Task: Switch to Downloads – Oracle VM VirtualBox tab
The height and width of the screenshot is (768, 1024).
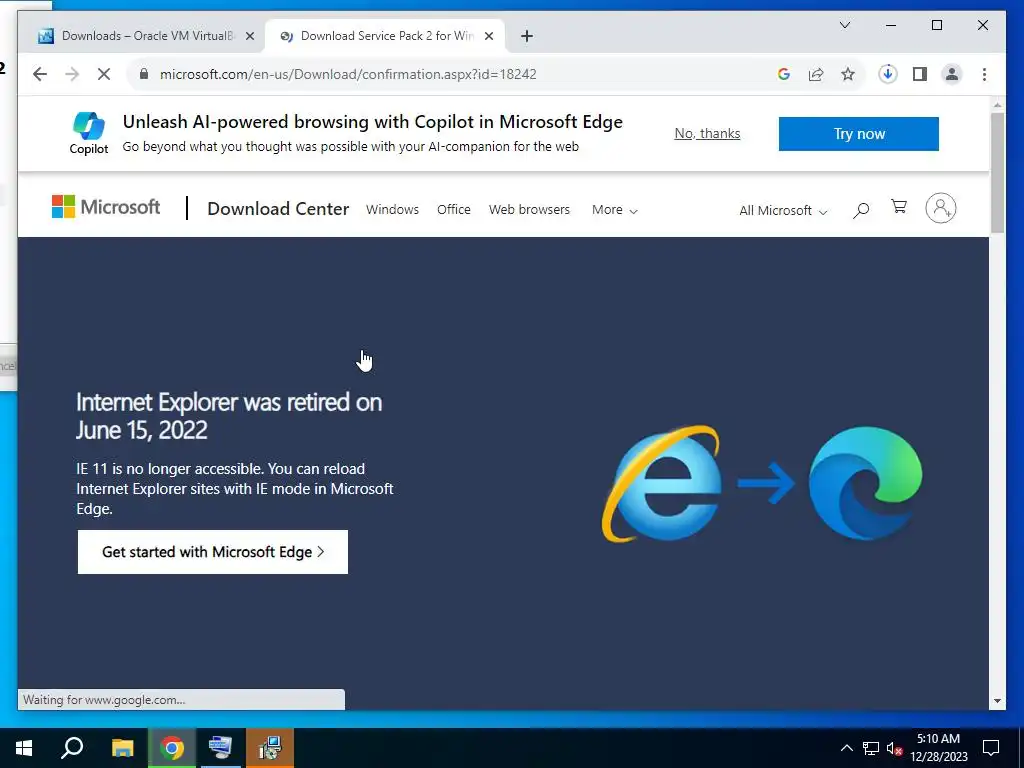Action: [x=146, y=36]
